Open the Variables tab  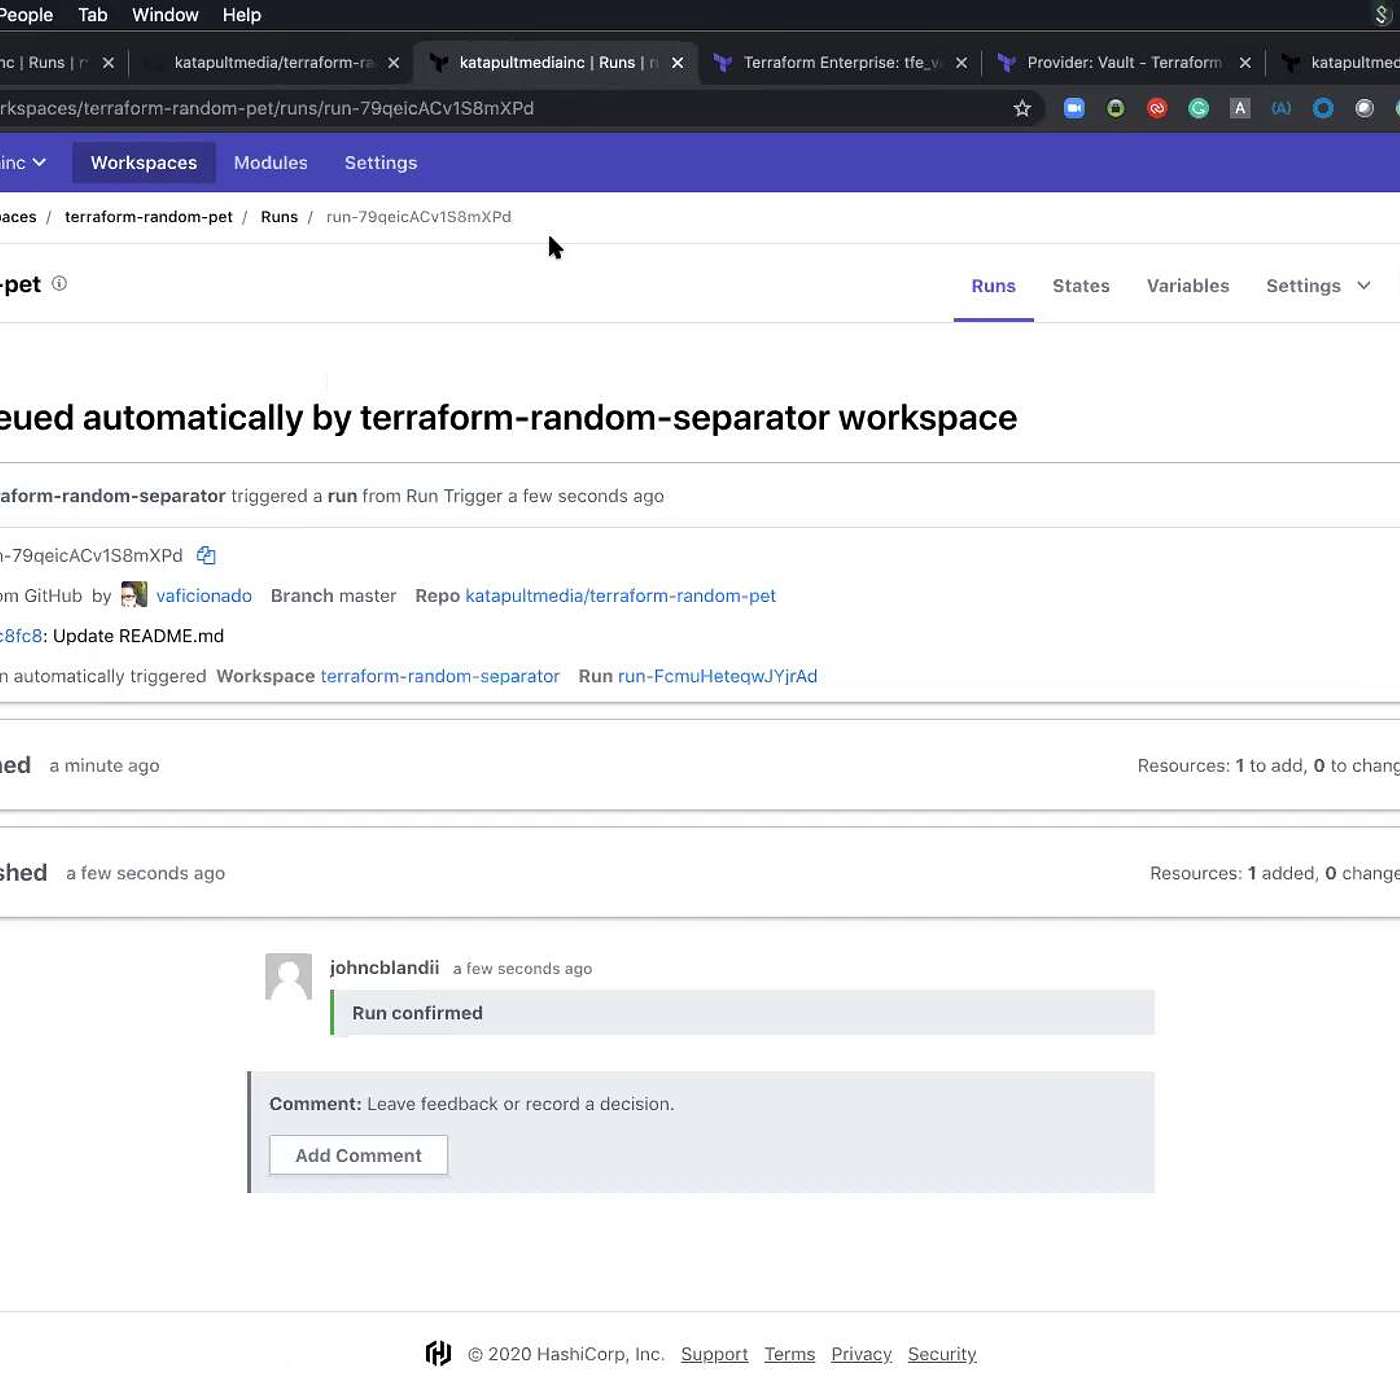pos(1187,286)
